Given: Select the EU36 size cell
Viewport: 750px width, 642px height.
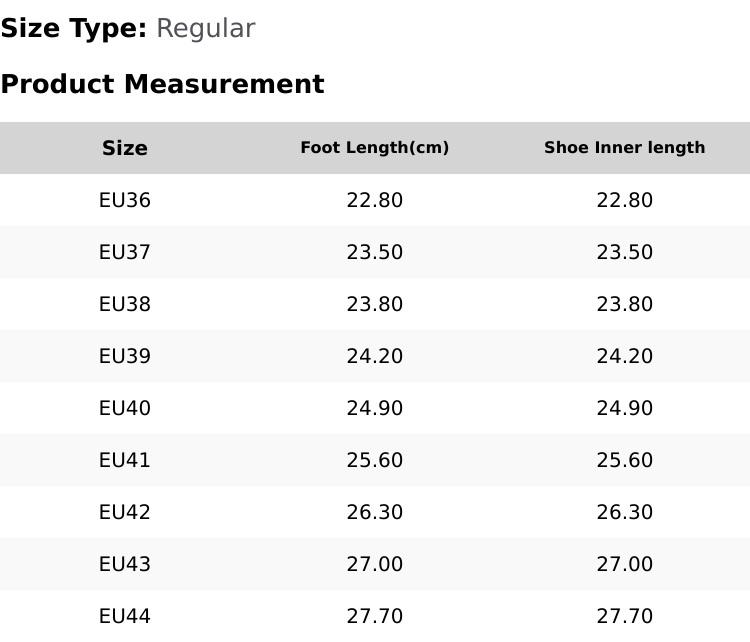Looking at the screenshot, I should pyautogui.click(x=125, y=200).
